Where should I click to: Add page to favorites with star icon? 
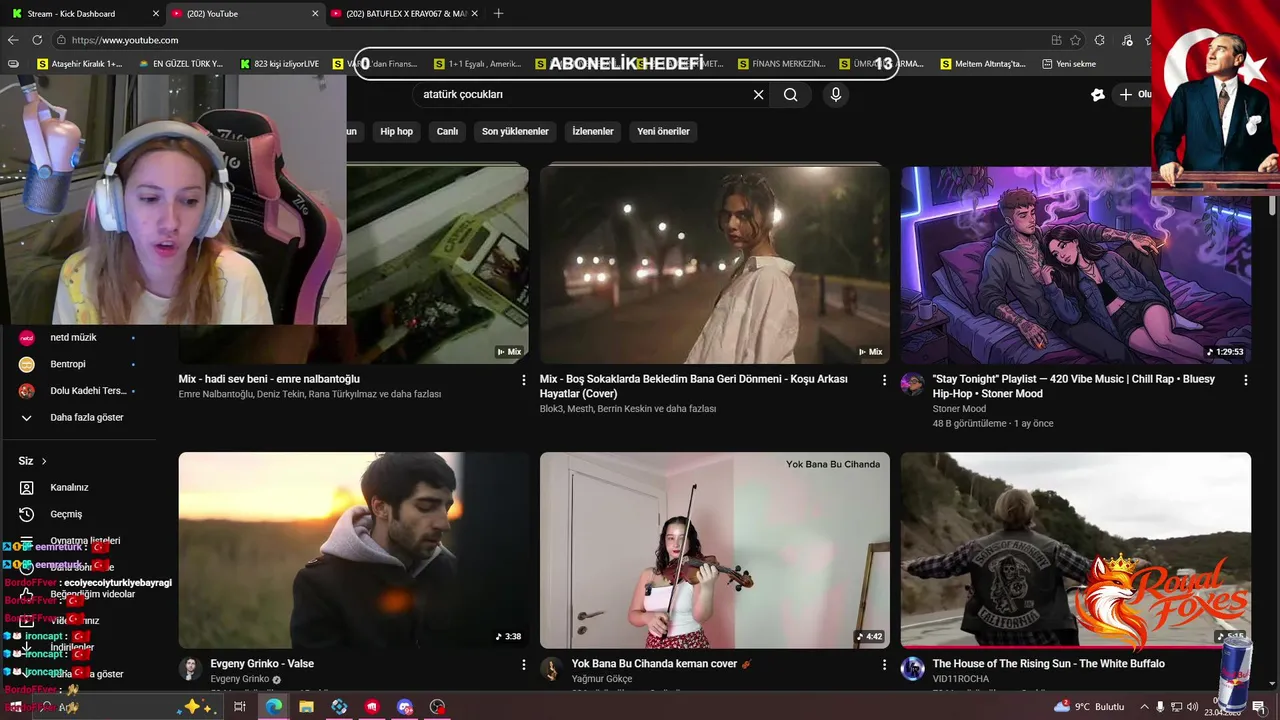[1075, 40]
